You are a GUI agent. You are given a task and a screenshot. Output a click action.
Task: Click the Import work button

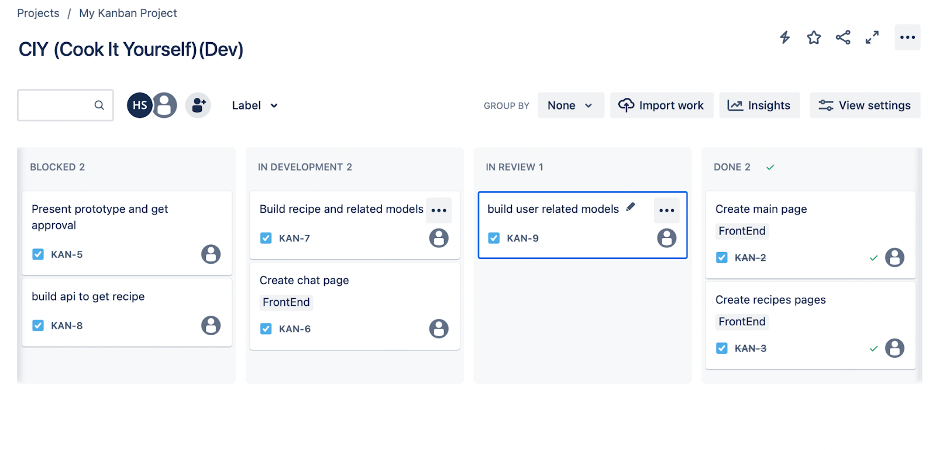tap(661, 105)
